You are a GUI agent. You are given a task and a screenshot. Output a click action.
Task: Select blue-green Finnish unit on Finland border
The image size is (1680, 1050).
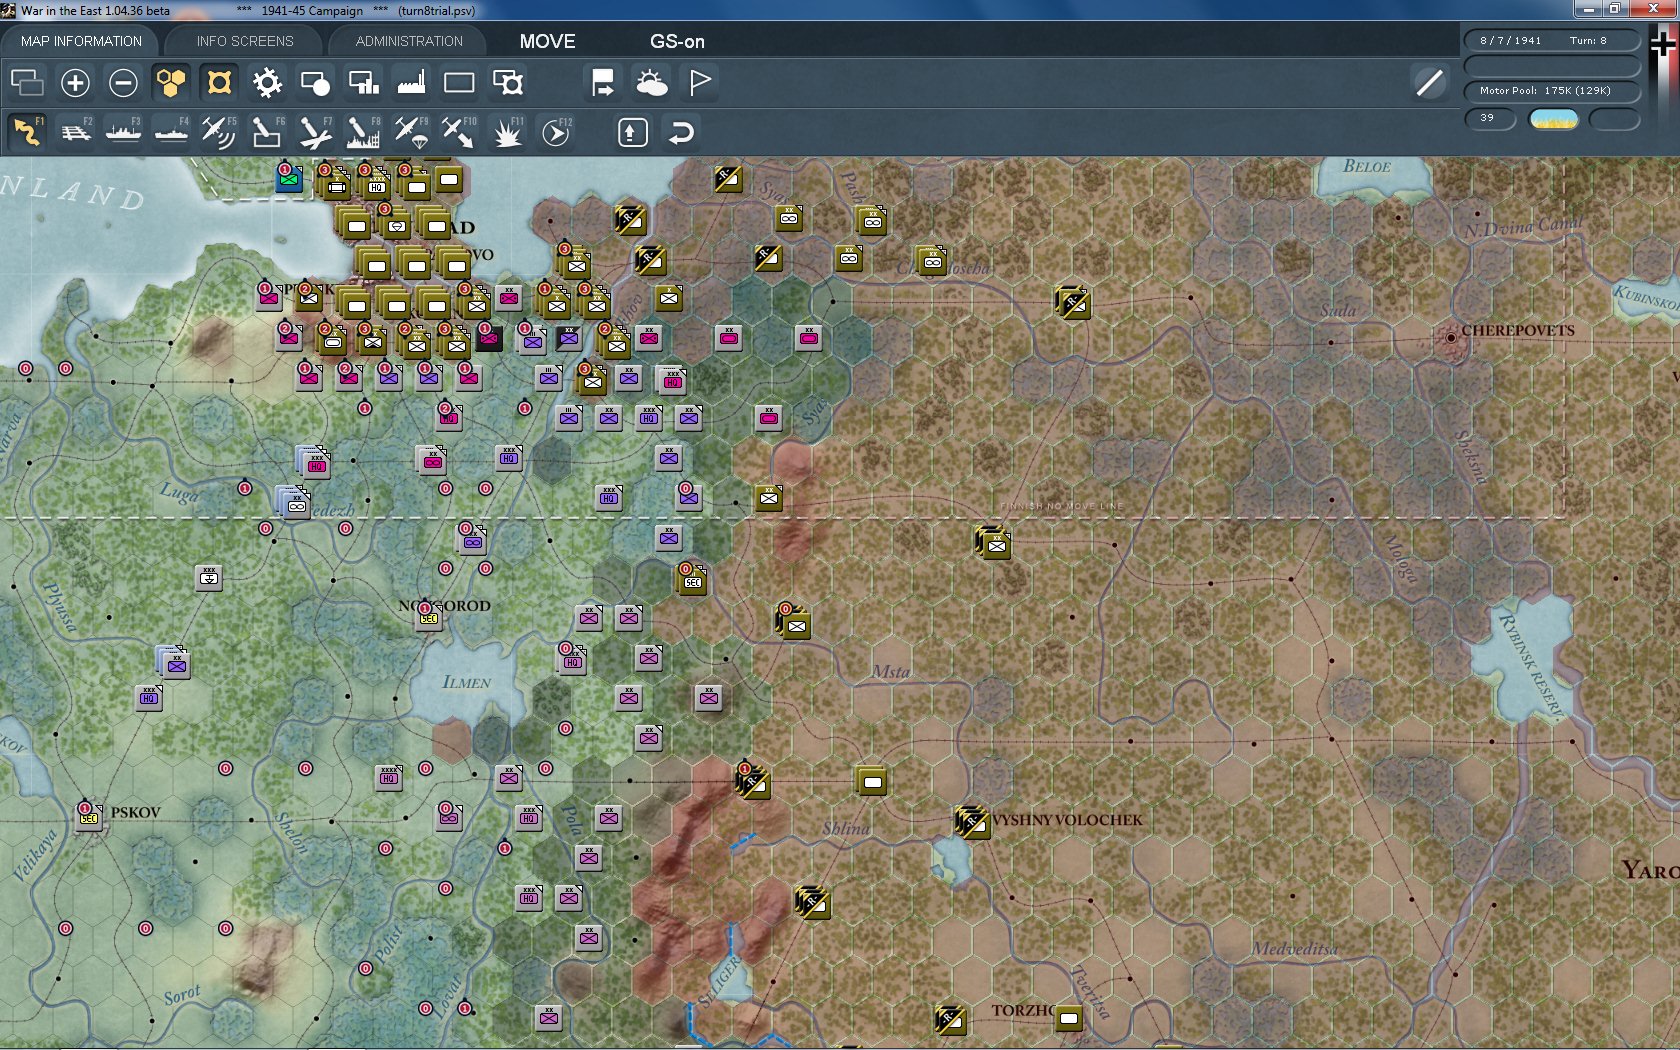[289, 179]
